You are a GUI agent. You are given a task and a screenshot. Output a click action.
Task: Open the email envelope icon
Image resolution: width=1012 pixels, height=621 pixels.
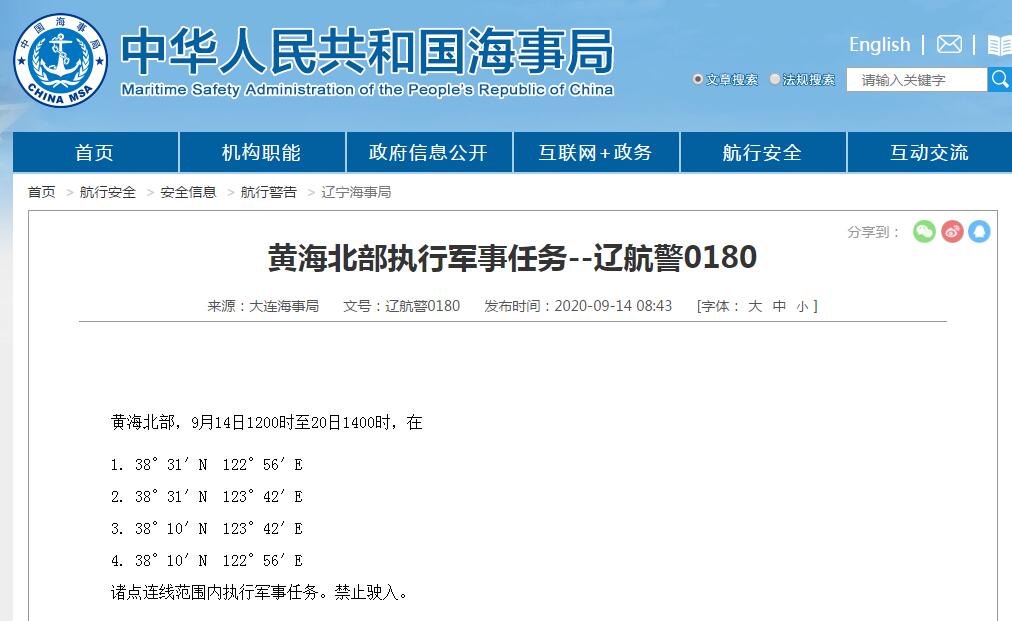pos(949,45)
